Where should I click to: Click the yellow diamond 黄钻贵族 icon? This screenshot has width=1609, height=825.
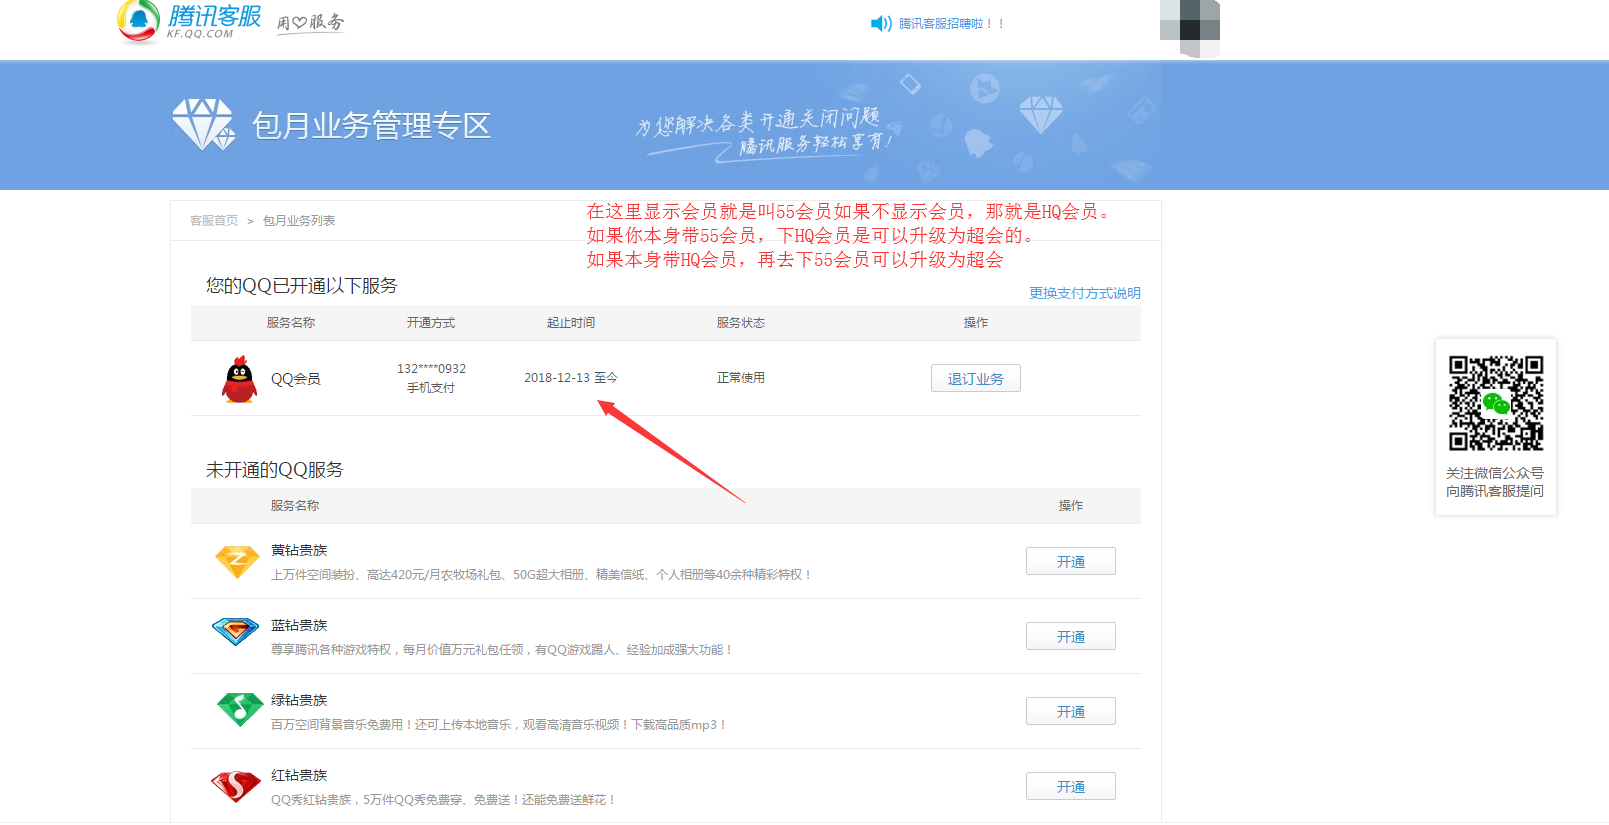tap(237, 562)
